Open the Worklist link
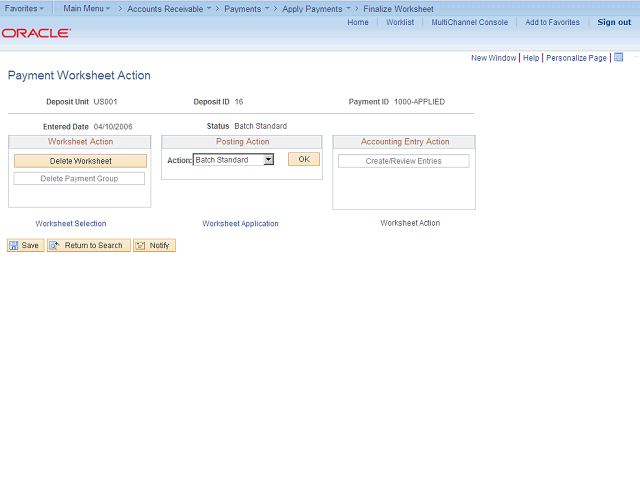Image resolution: width=640 pixels, height=480 pixels. 400,22
